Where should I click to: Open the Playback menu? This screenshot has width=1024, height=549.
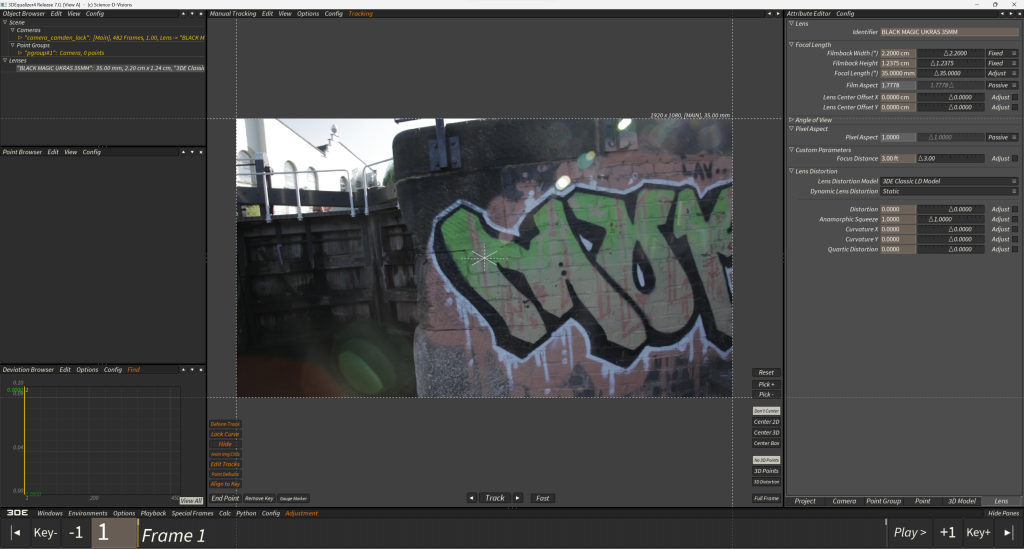153,513
